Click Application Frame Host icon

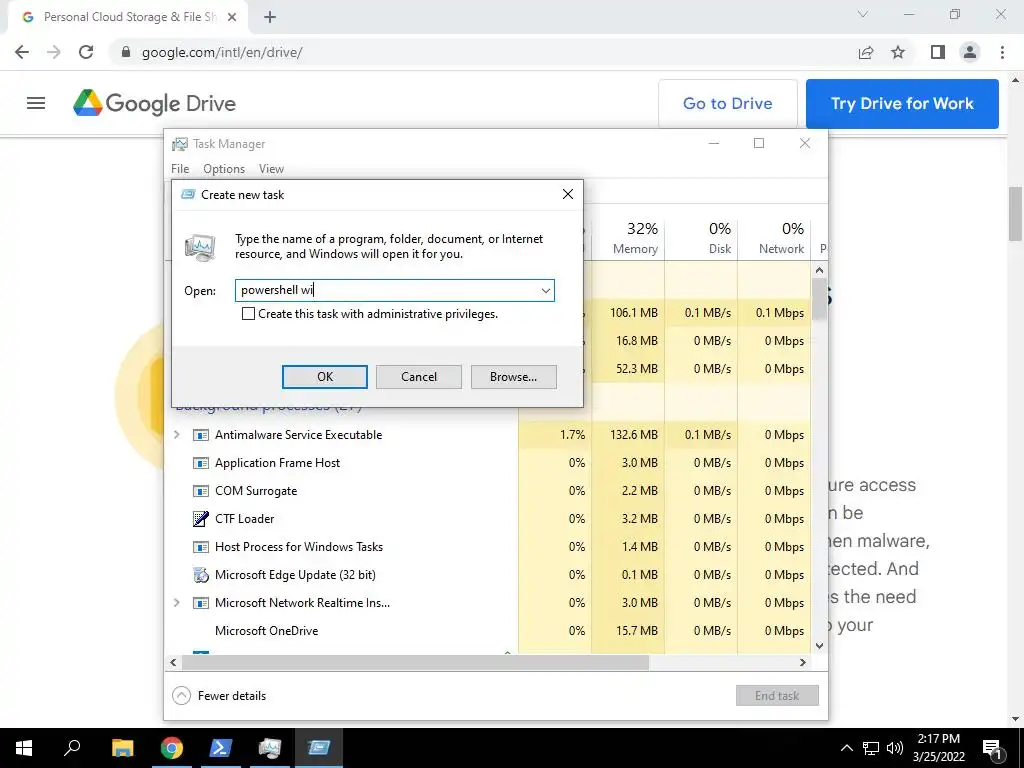200,463
